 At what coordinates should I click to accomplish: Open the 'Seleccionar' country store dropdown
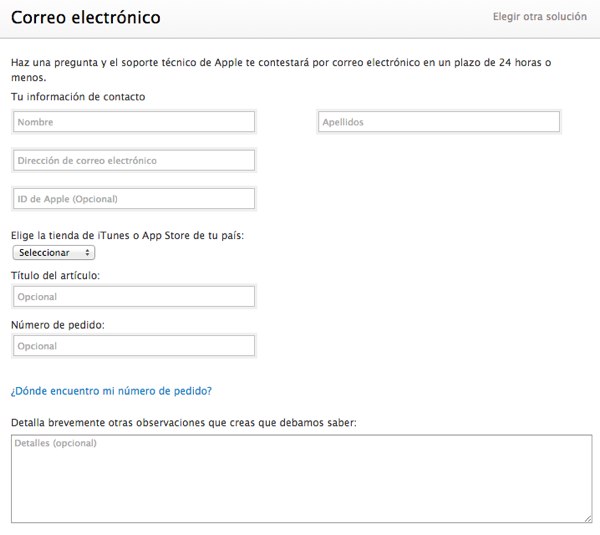[x=53, y=253]
